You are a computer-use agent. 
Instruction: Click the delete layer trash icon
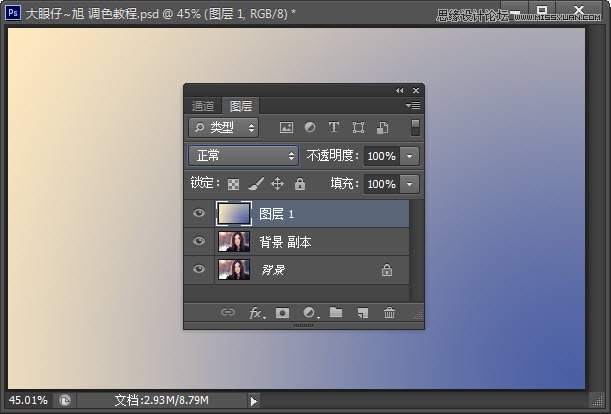click(389, 313)
